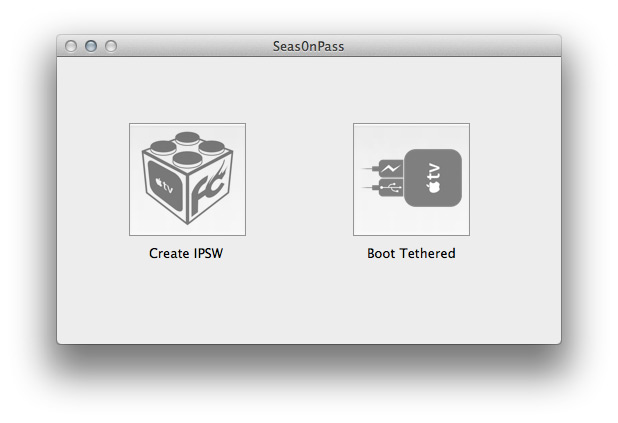Click the rear top stud on the brick
This screenshot has height=423, width=618.
point(188,137)
